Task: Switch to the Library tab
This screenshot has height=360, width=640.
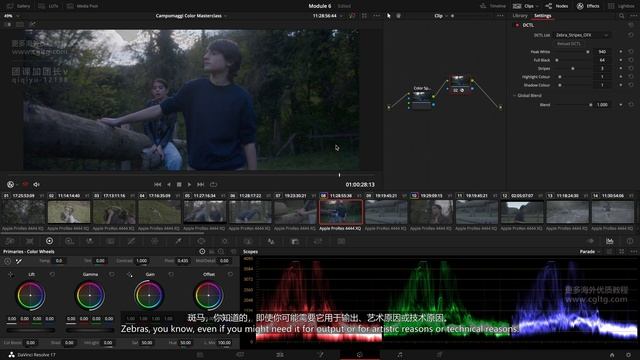Action: pyautogui.click(x=520, y=16)
